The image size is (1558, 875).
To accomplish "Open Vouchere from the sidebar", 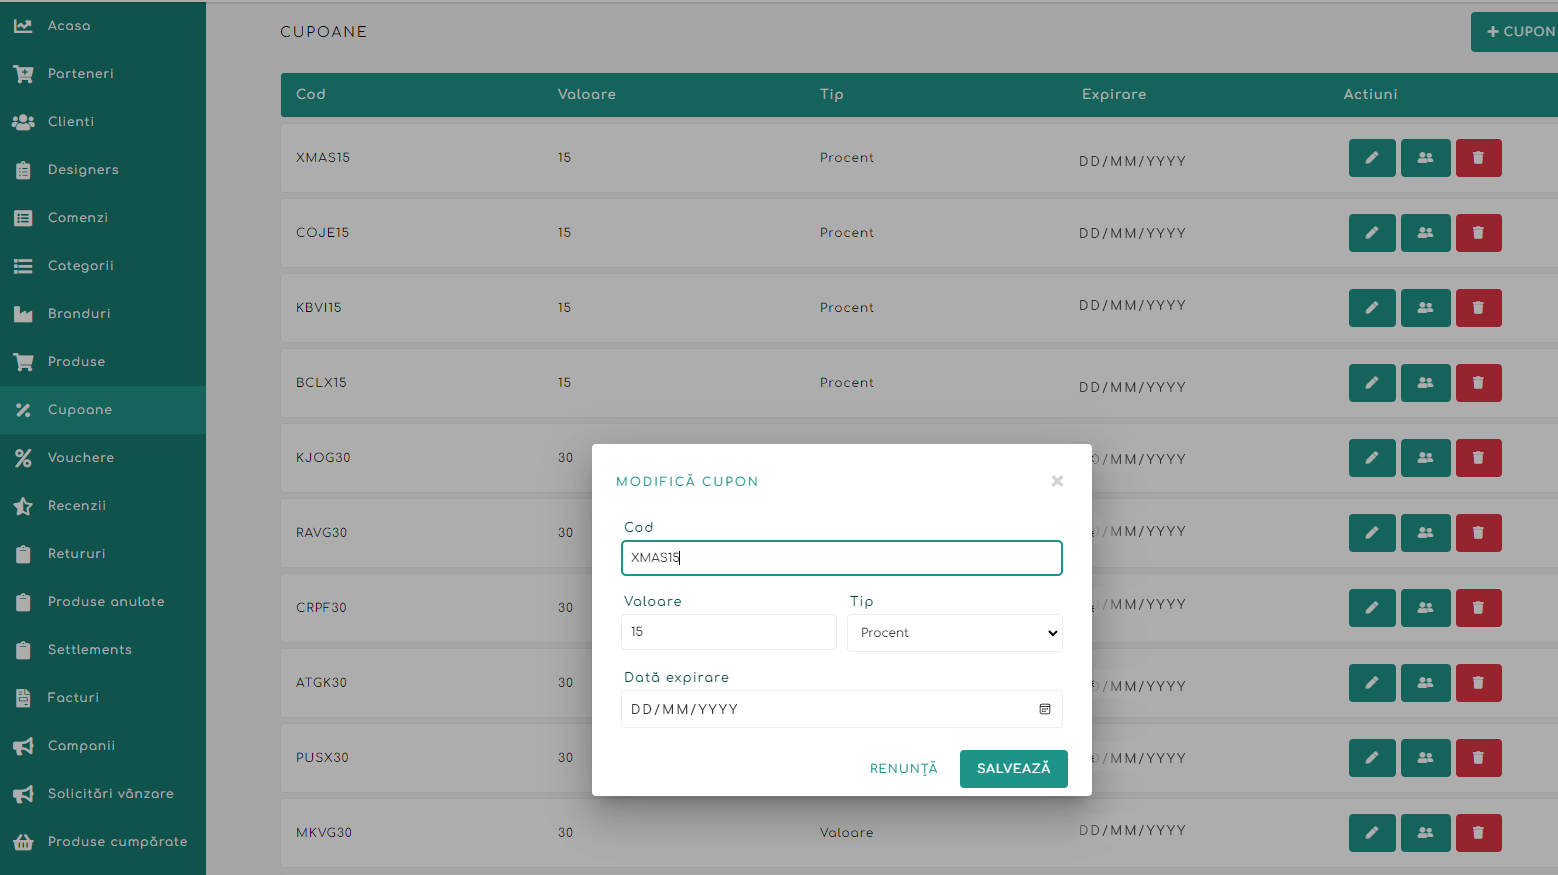I will [x=80, y=458].
